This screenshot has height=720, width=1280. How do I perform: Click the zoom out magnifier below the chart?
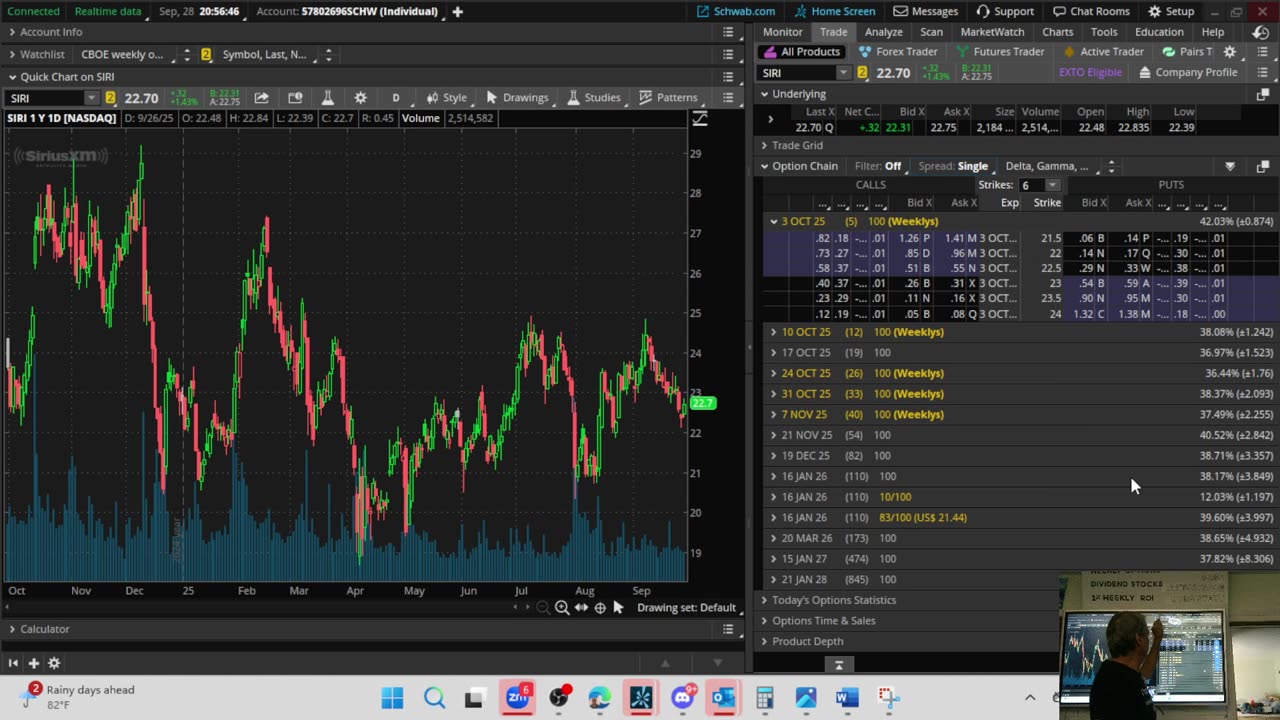pos(543,608)
